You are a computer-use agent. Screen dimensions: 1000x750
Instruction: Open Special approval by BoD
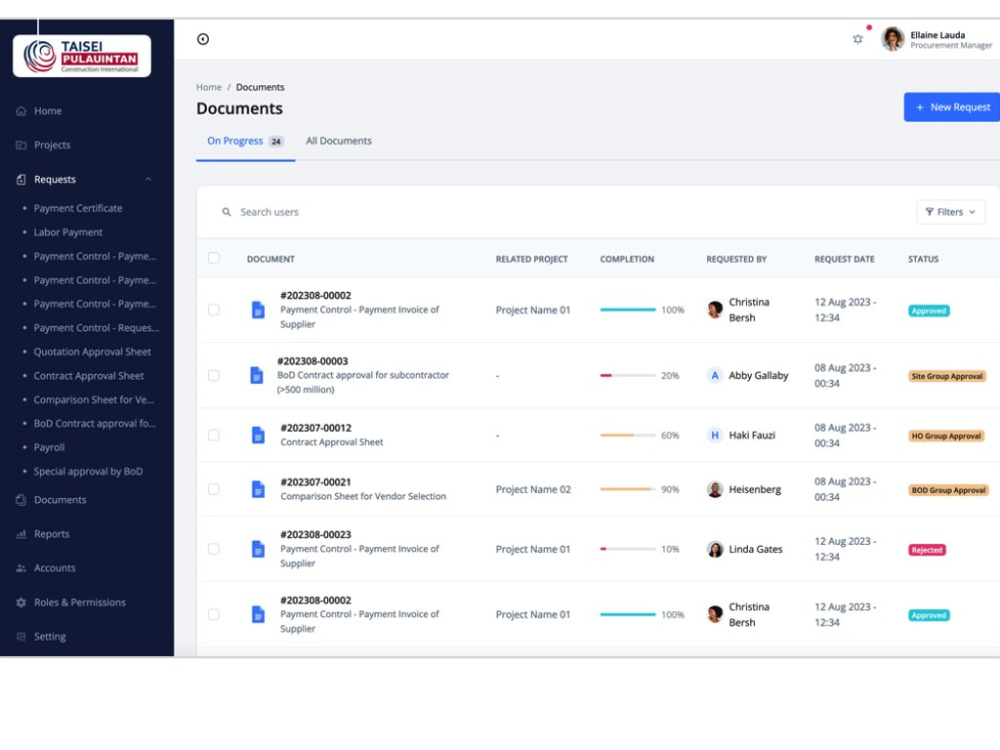88,472
